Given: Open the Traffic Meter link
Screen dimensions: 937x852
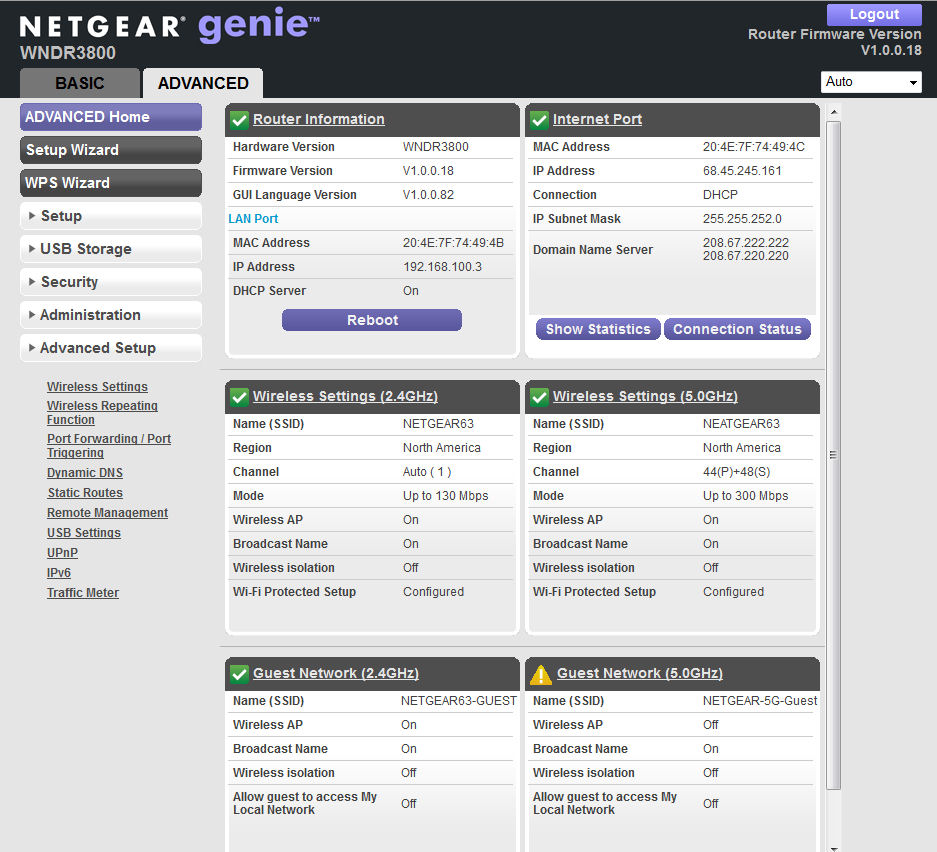Looking at the screenshot, I should coord(83,593).
